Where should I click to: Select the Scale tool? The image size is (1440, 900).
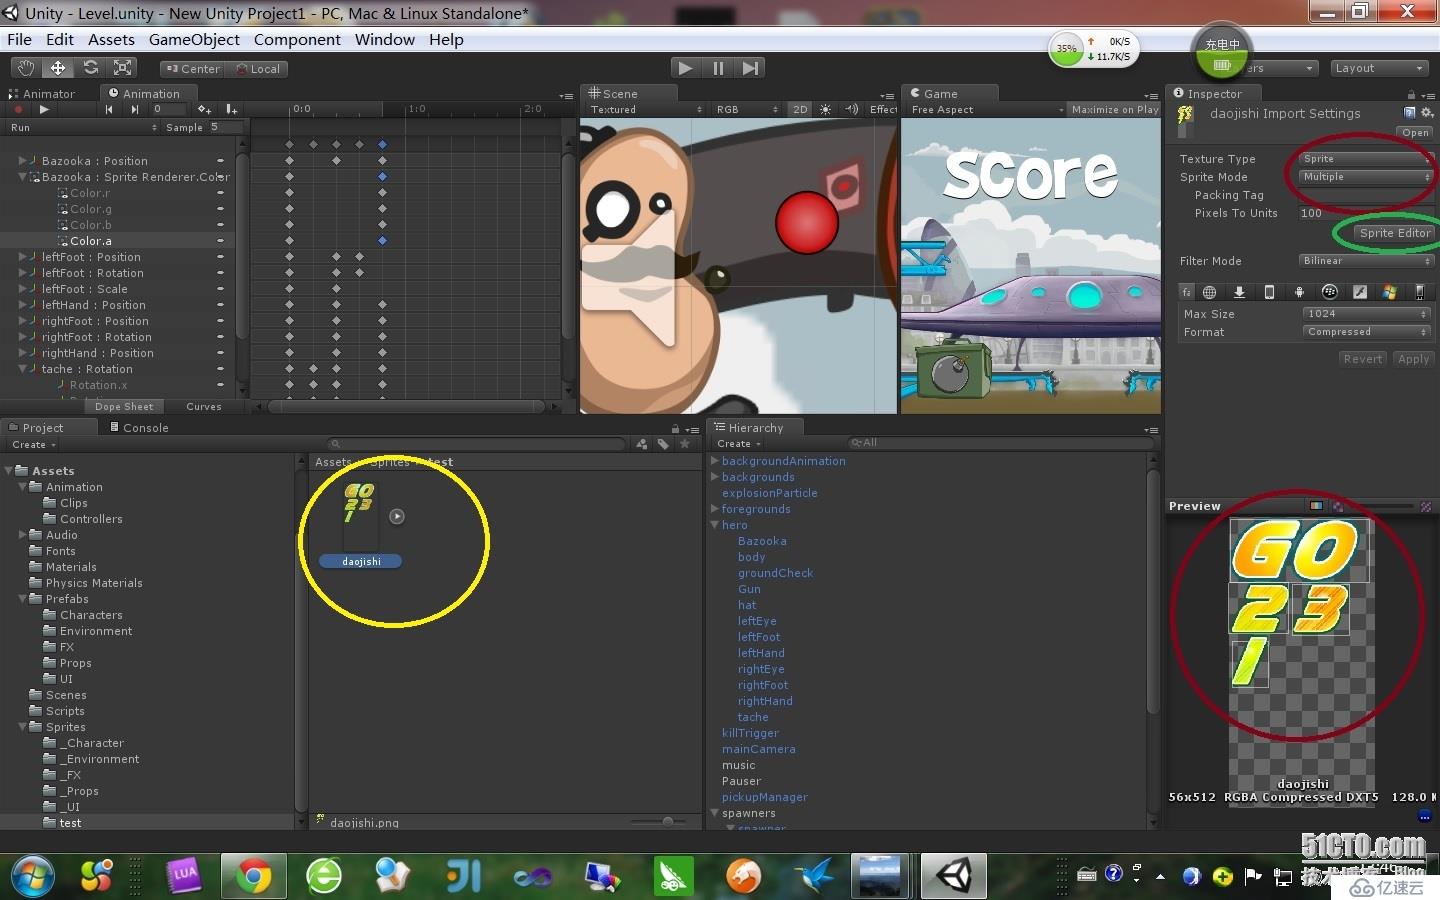click(x=123, y=68)
